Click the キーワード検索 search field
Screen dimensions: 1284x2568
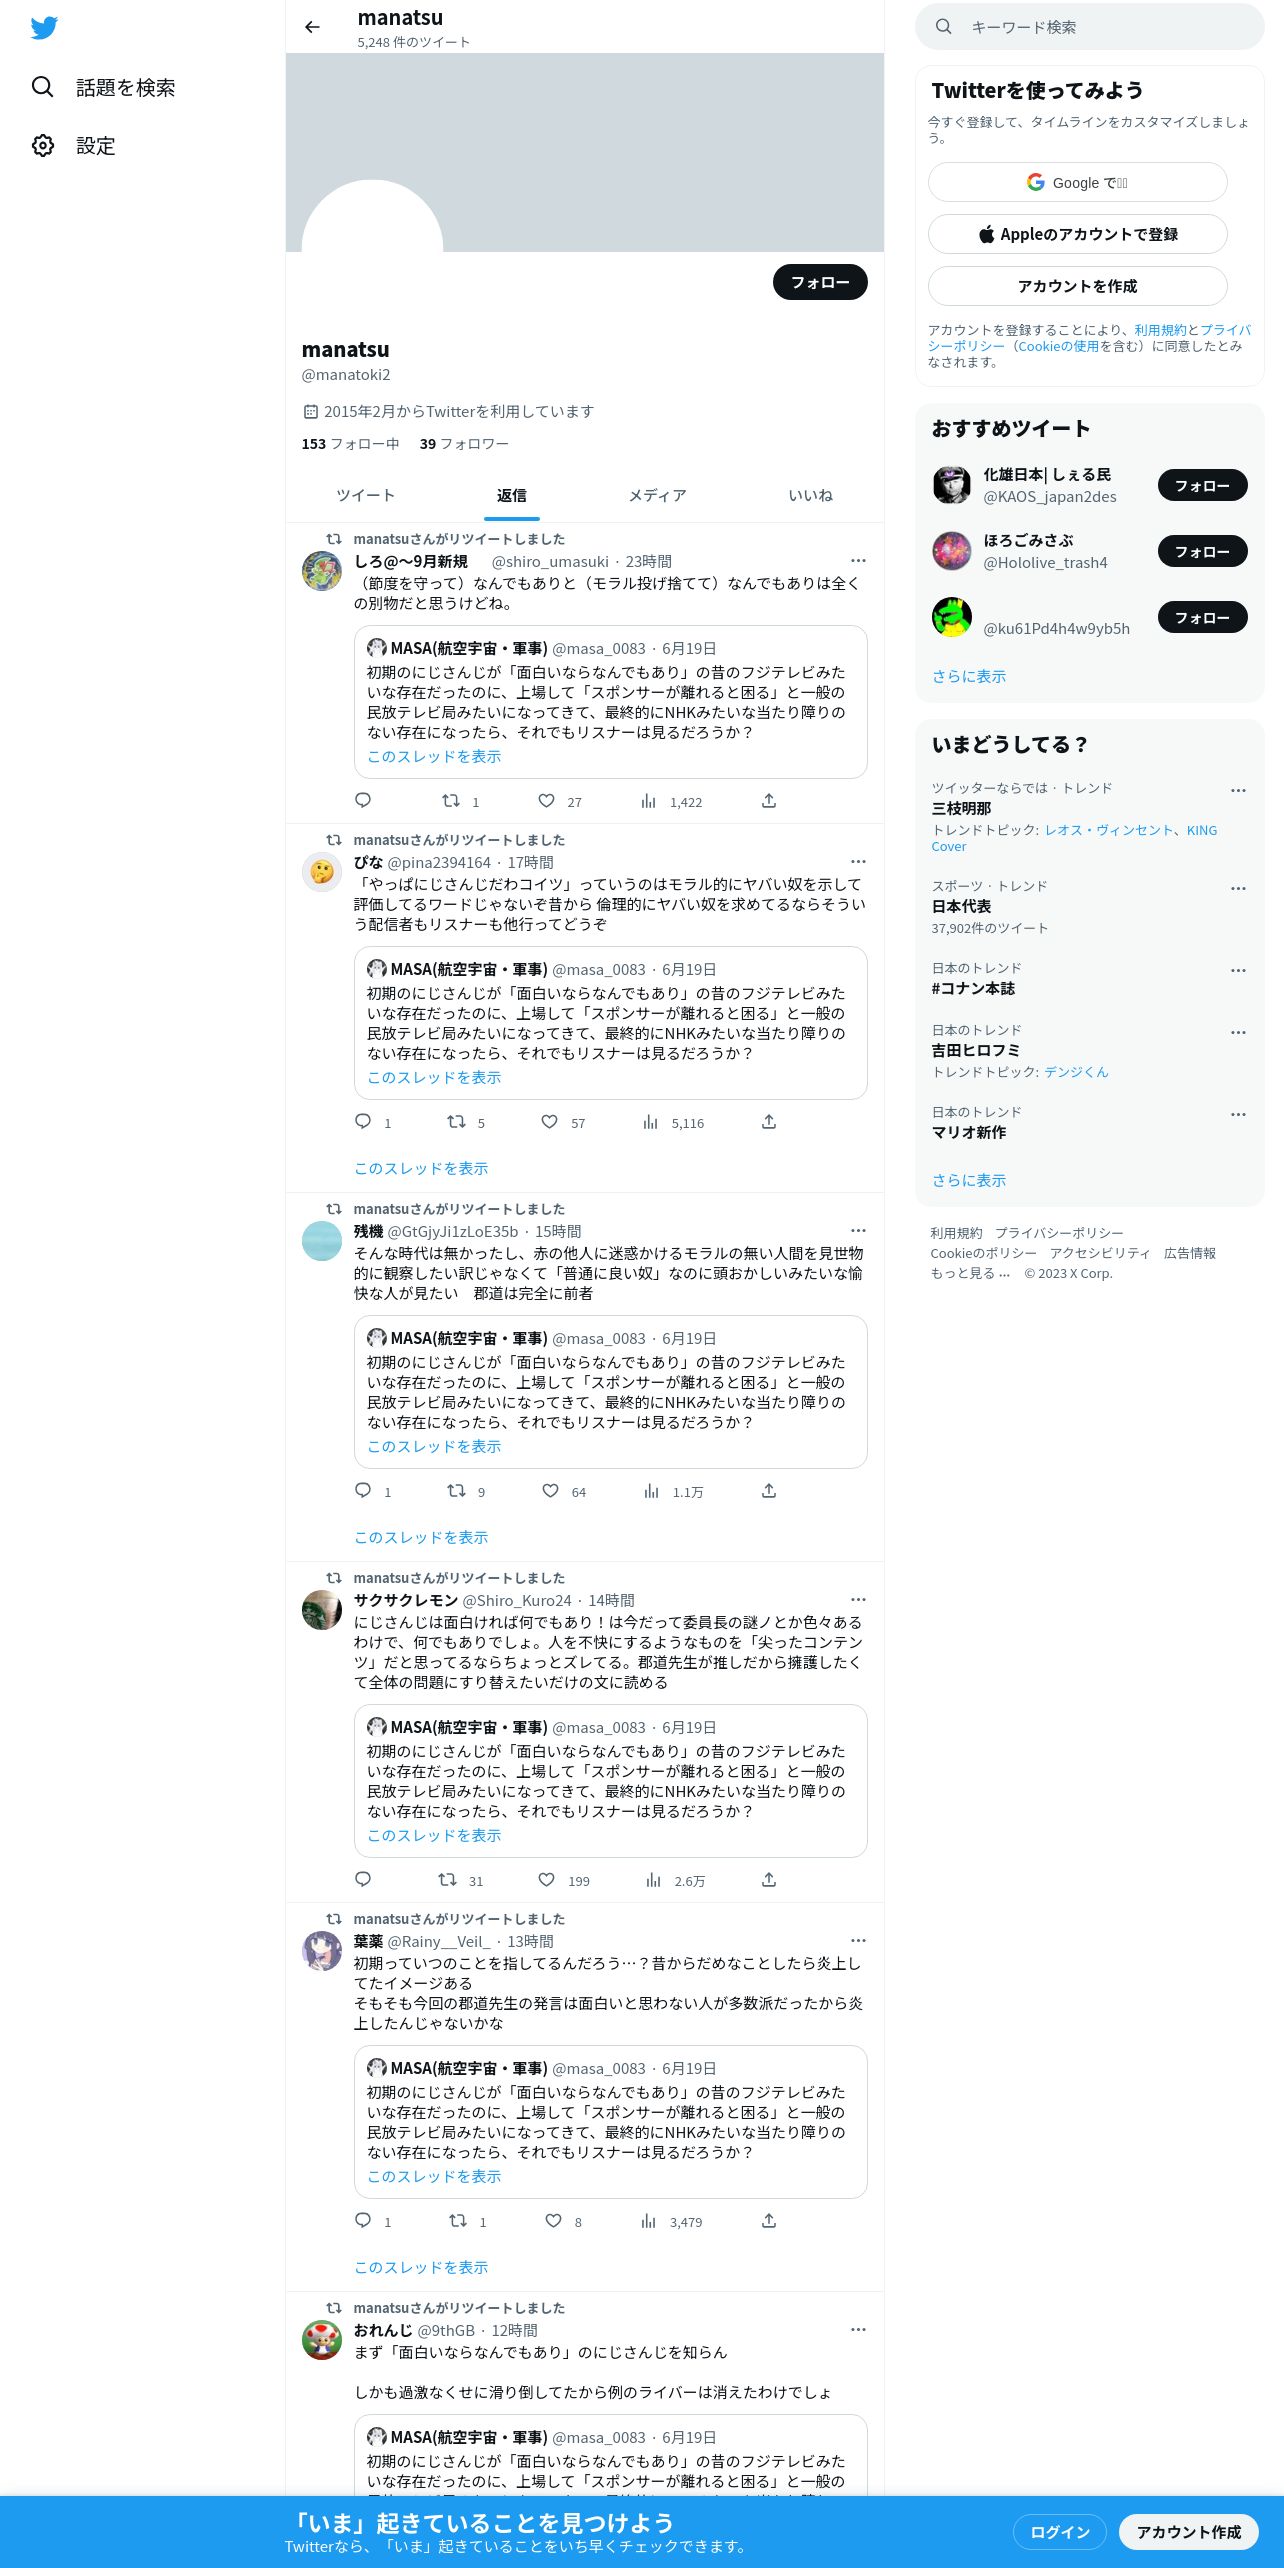click(1090, 27)
